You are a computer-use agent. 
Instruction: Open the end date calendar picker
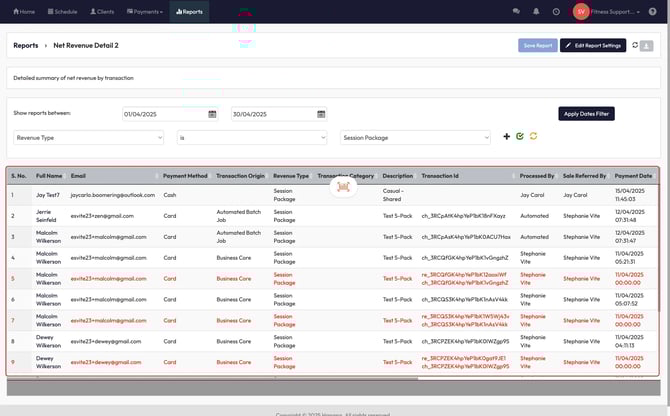tap(320, 114)
